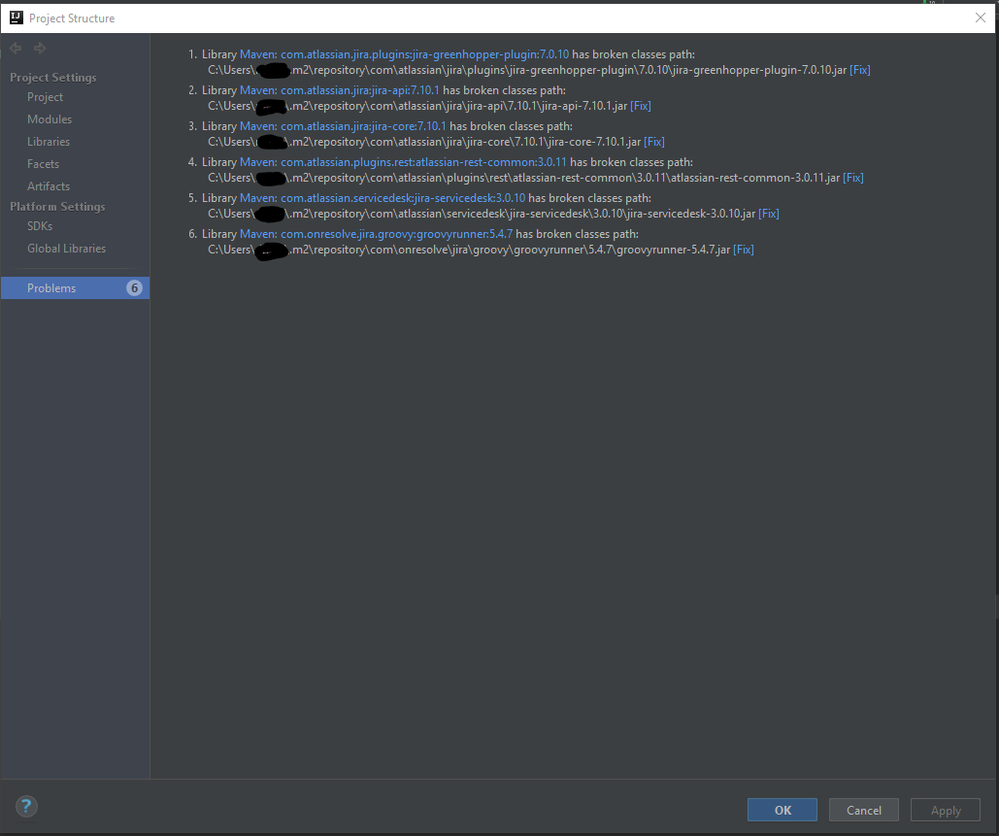Click Fix for jira-api-7.10.1.jar

point(640,106)
